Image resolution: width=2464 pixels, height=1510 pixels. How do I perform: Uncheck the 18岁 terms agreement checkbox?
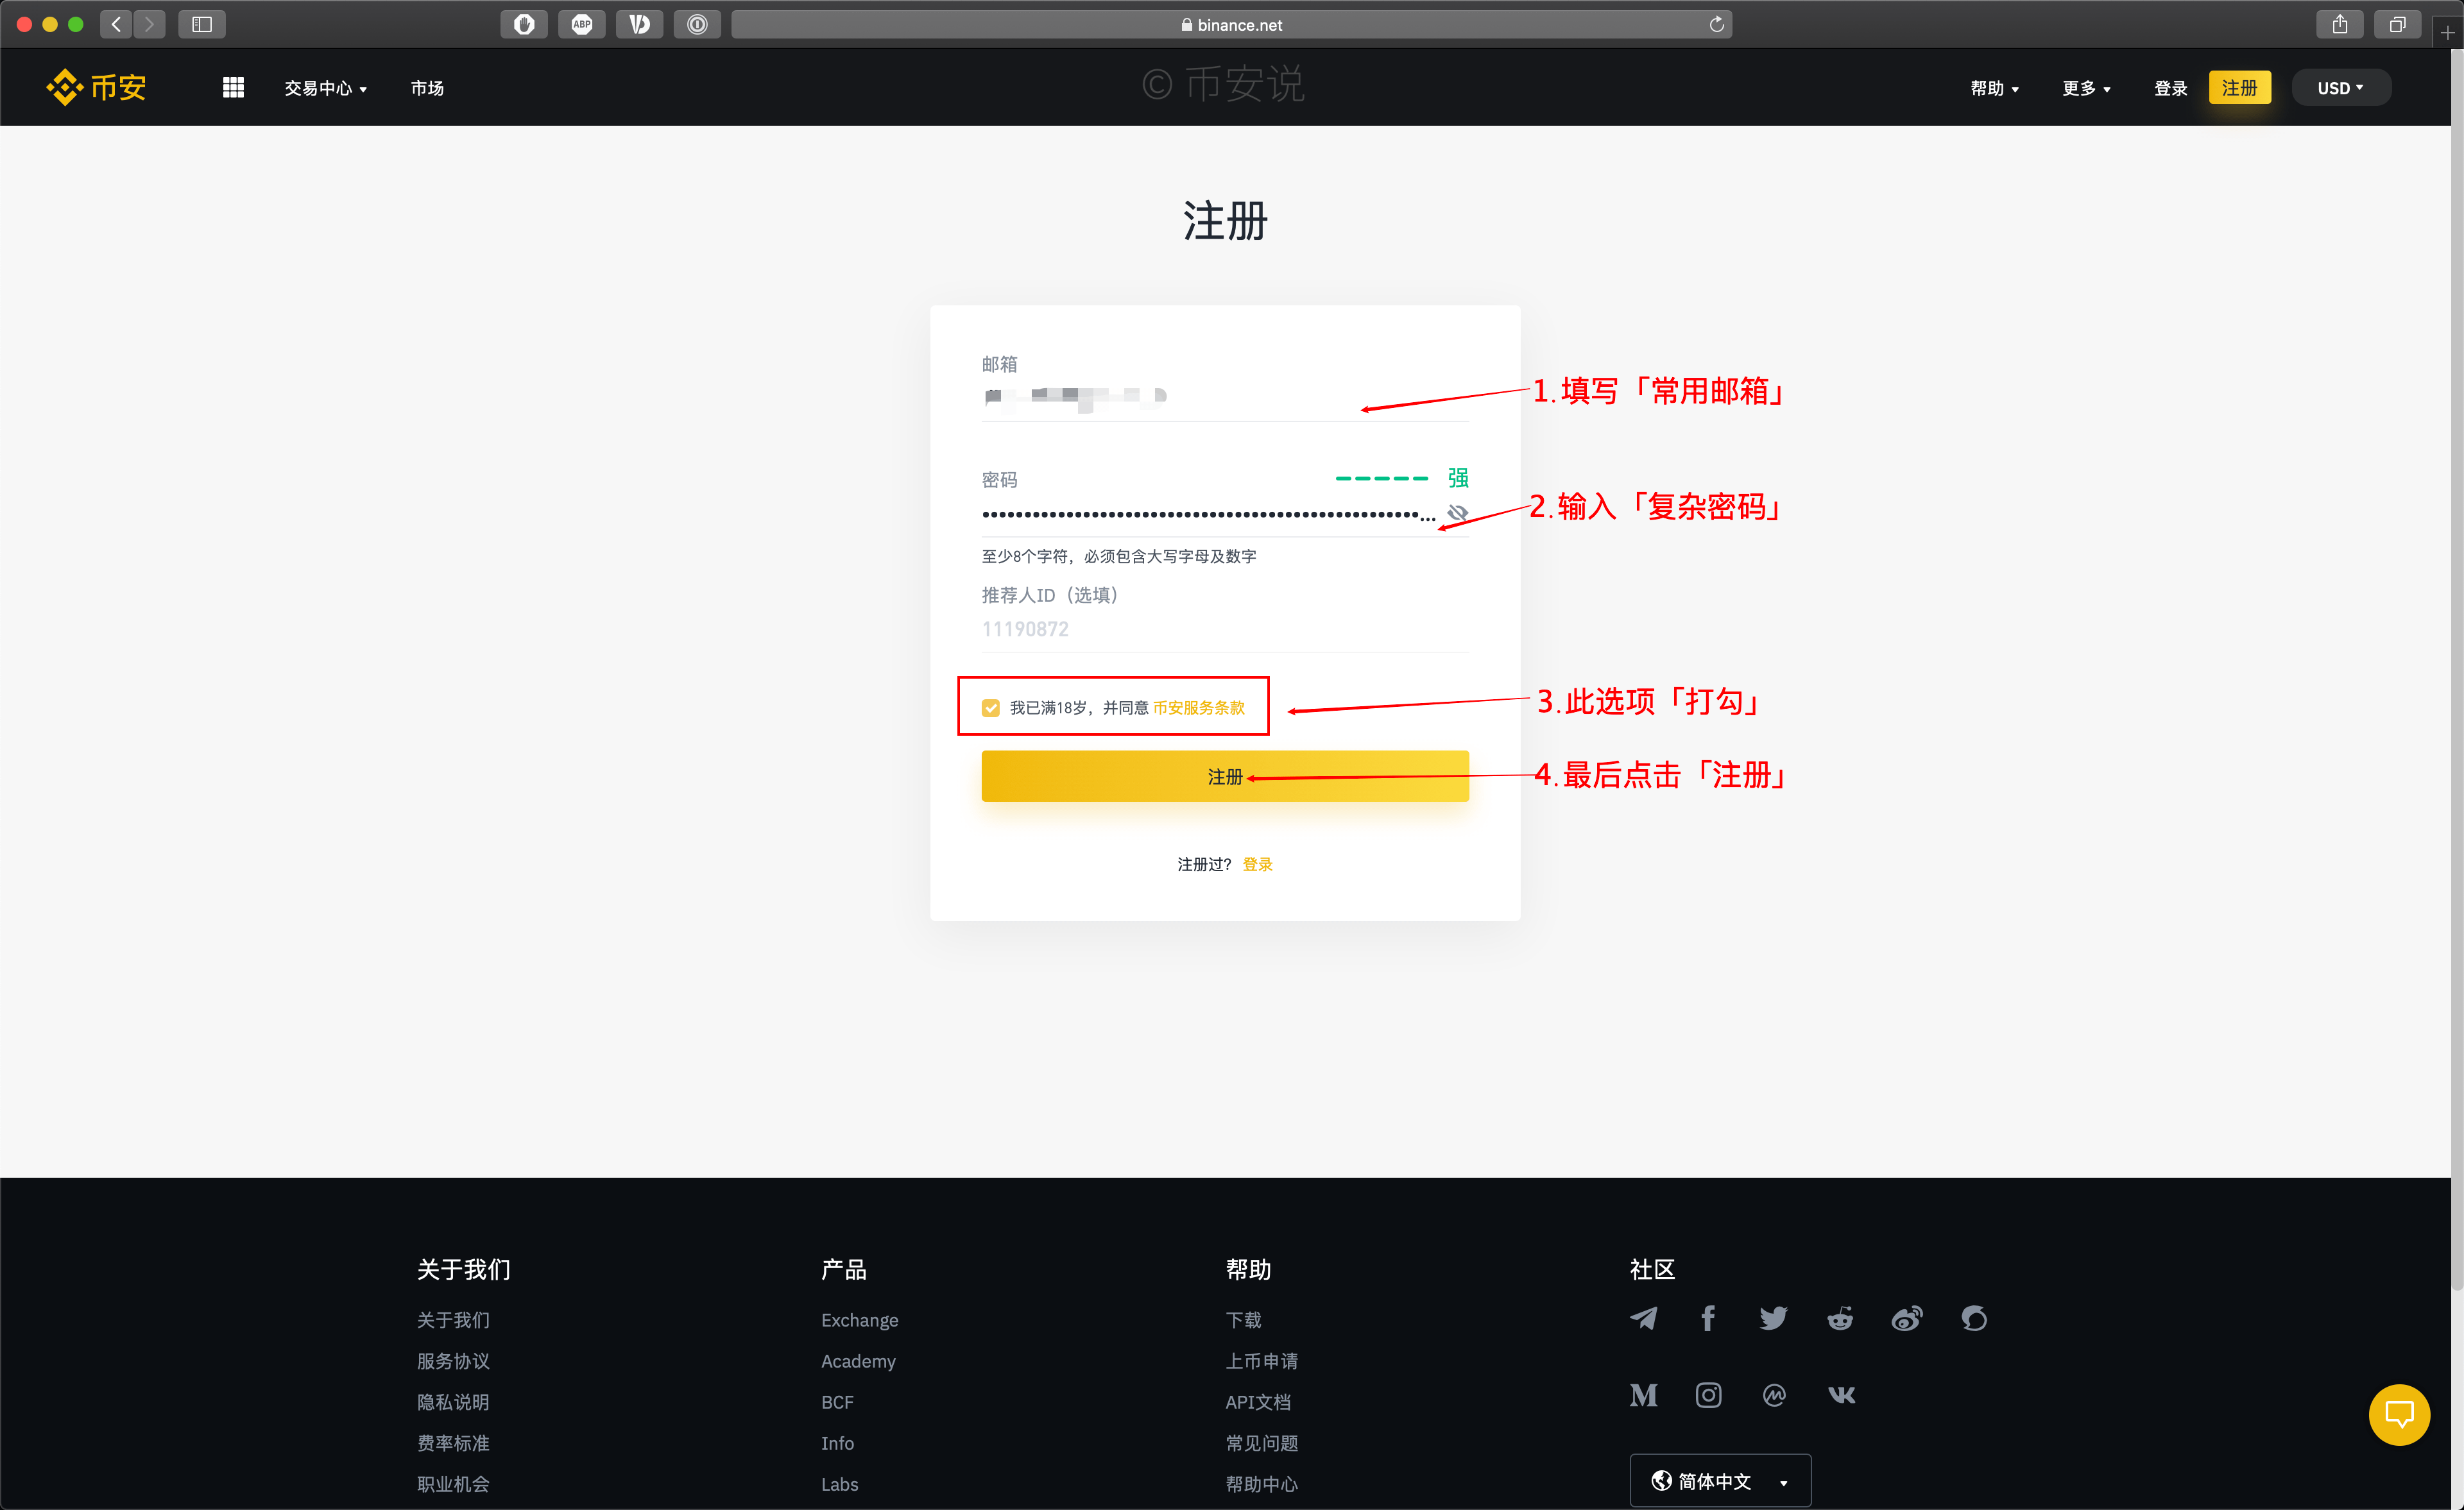(990, 708)
